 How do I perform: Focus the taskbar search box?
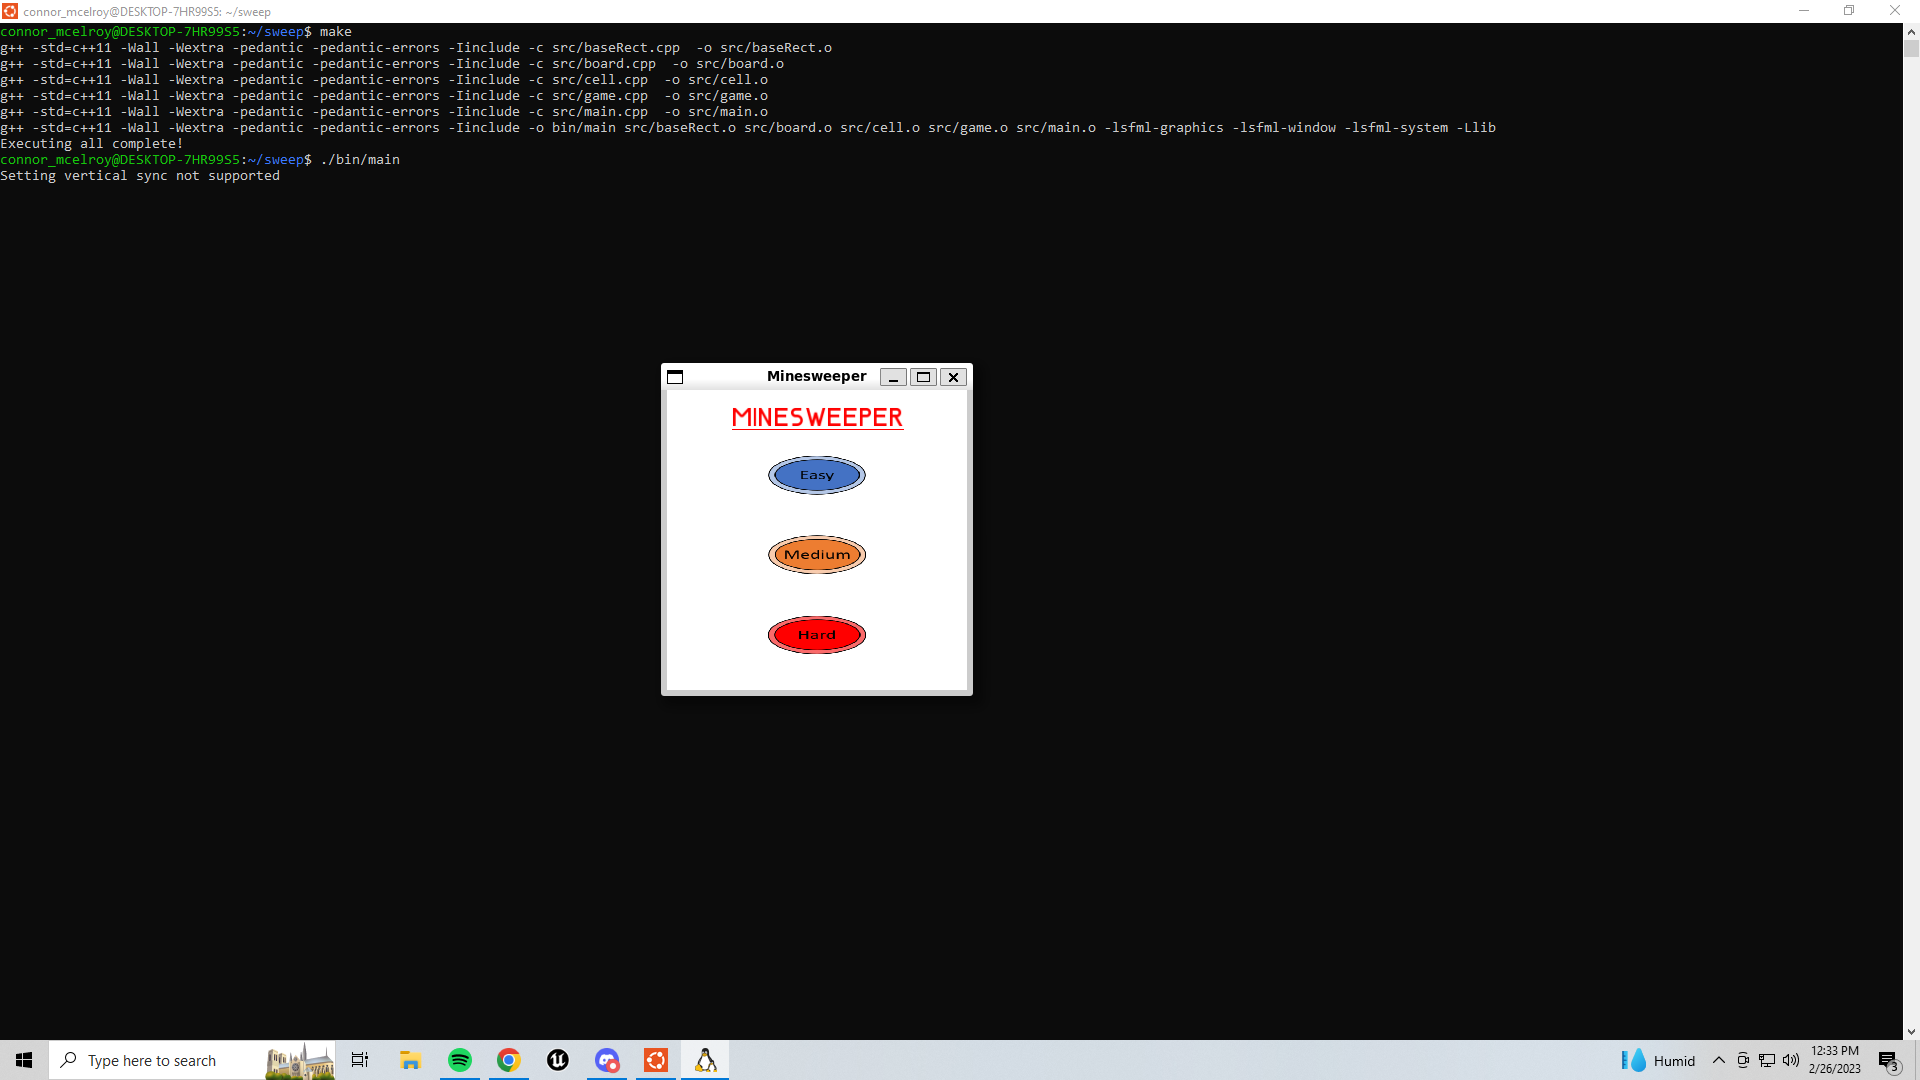192,1060
